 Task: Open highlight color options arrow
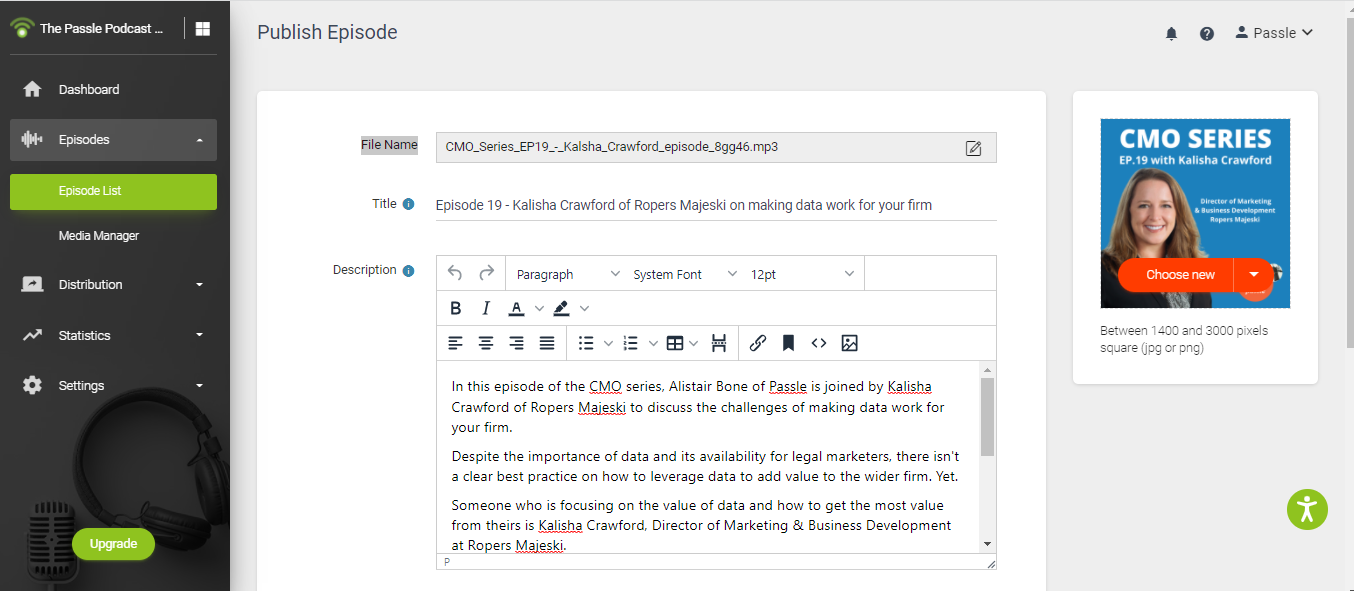(x=585, y=308)
